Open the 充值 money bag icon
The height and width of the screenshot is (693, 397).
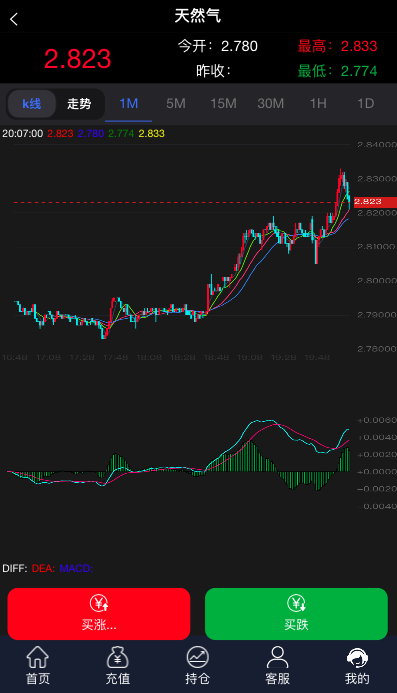point(118,657)
